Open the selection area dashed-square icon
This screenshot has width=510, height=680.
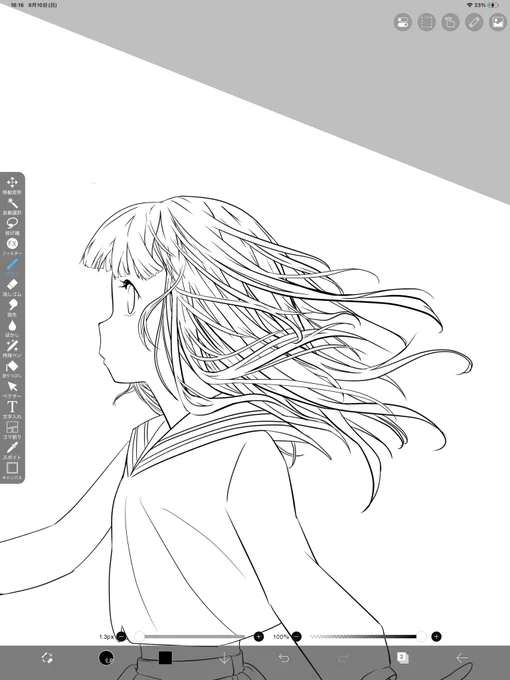(x=427, y=22)
